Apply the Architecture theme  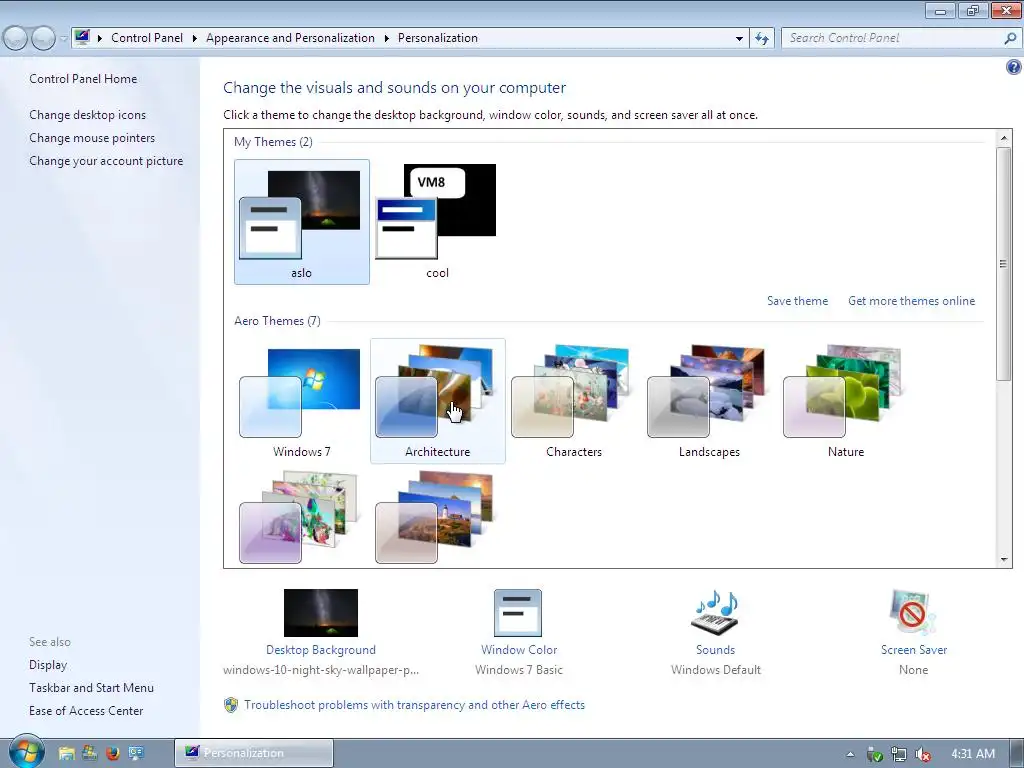pyautogui.click(x=437, y=400)
